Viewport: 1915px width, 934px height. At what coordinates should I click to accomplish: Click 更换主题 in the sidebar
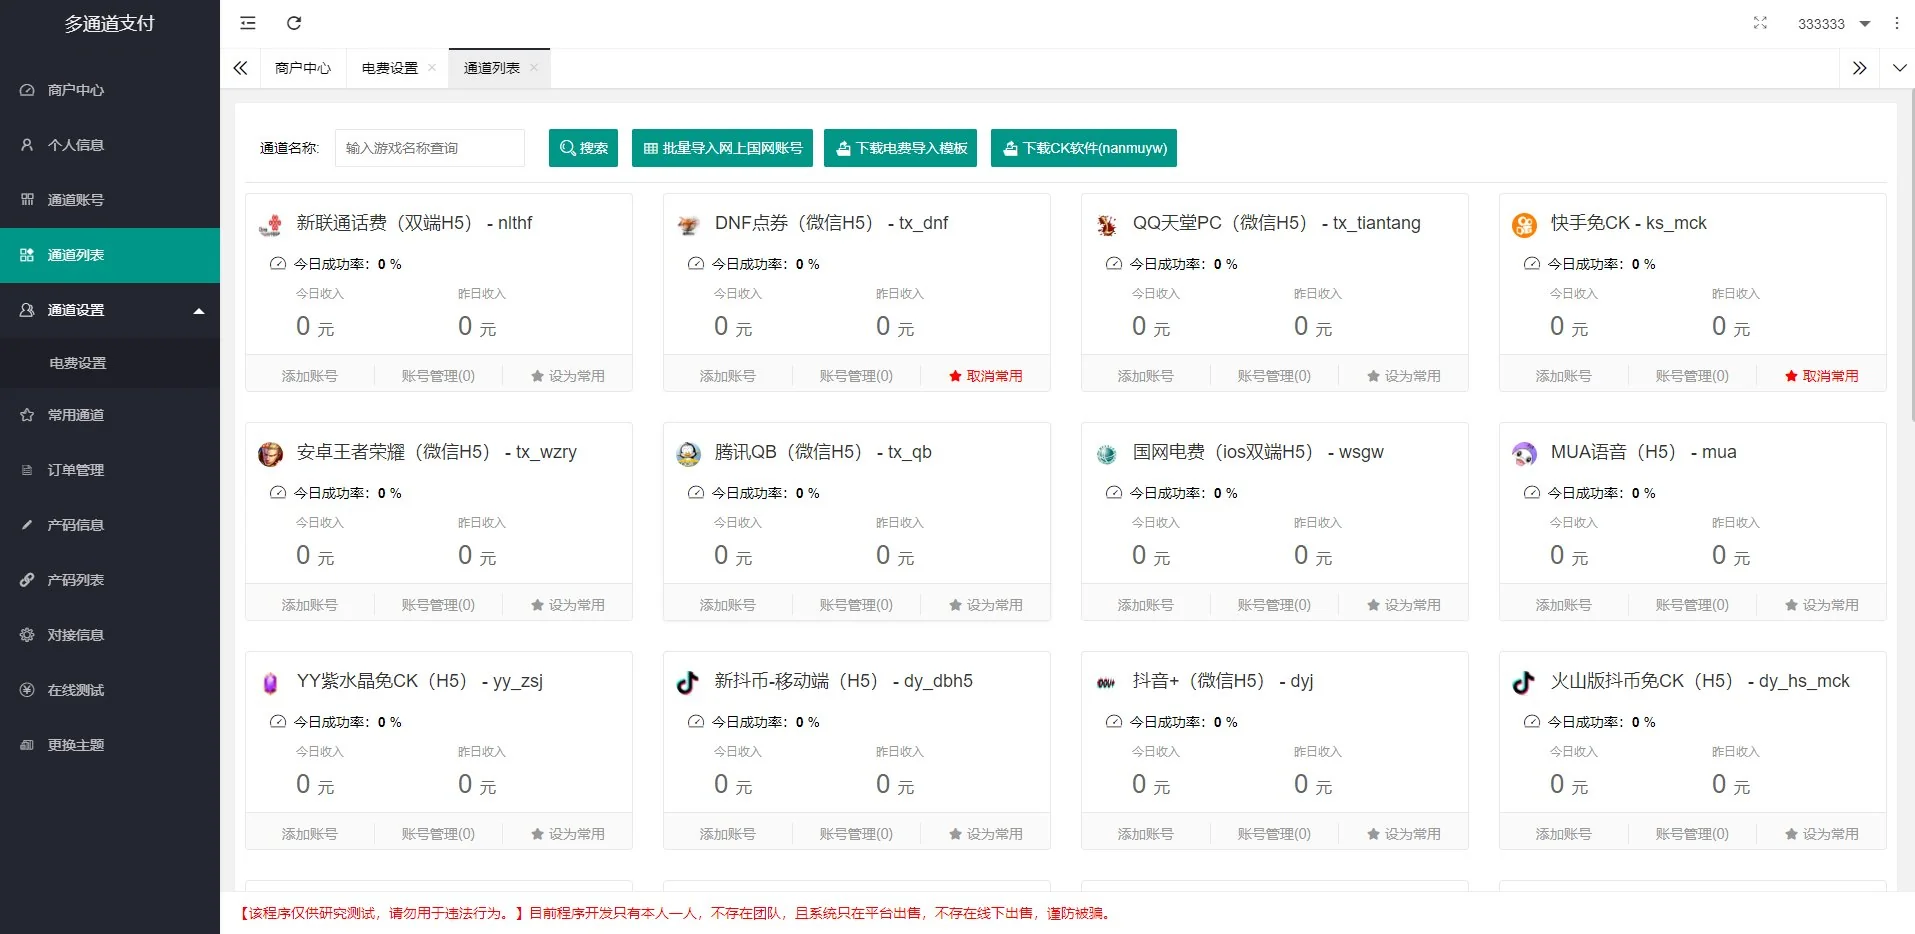(x=73, y=744)
